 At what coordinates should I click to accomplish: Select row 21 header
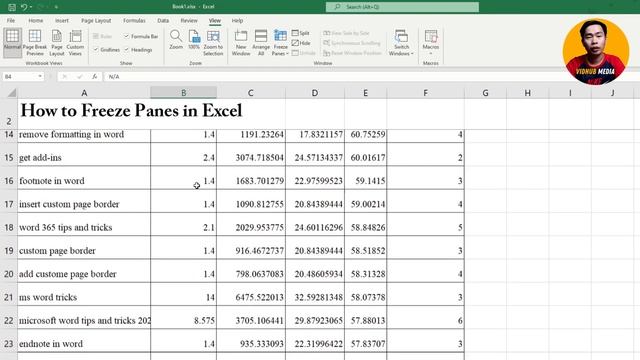click(9, 297)
